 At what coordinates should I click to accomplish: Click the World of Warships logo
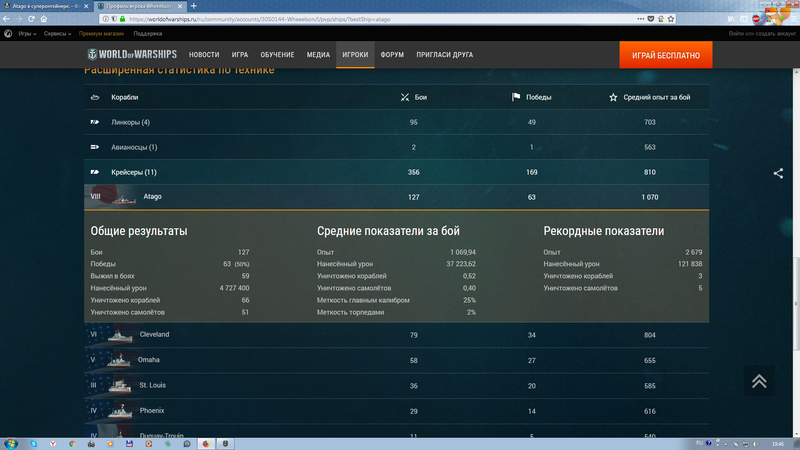(x=132, y=54)
